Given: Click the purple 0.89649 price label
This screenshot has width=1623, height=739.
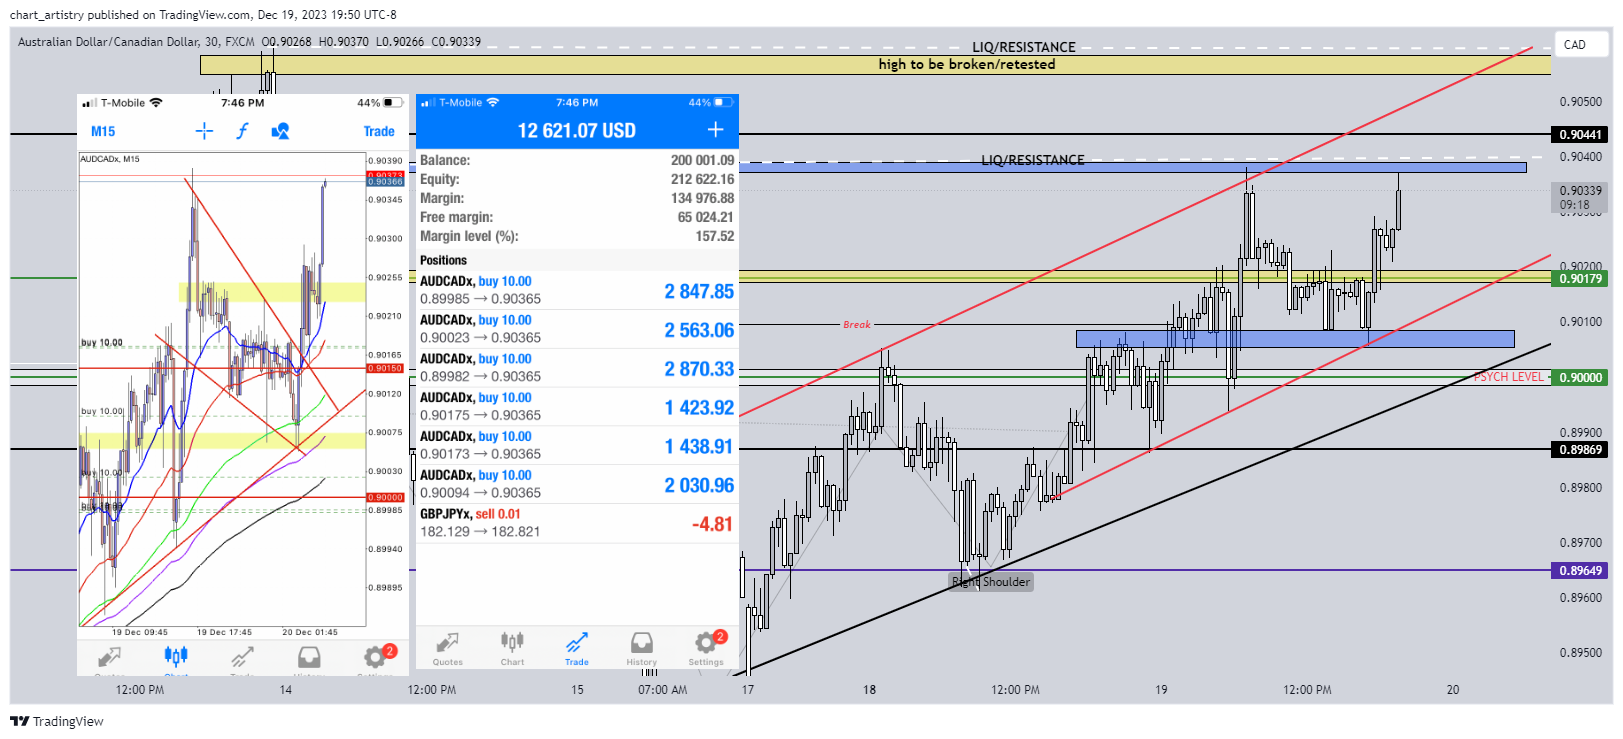Looking at the screenshot, I should (1580, 571).
